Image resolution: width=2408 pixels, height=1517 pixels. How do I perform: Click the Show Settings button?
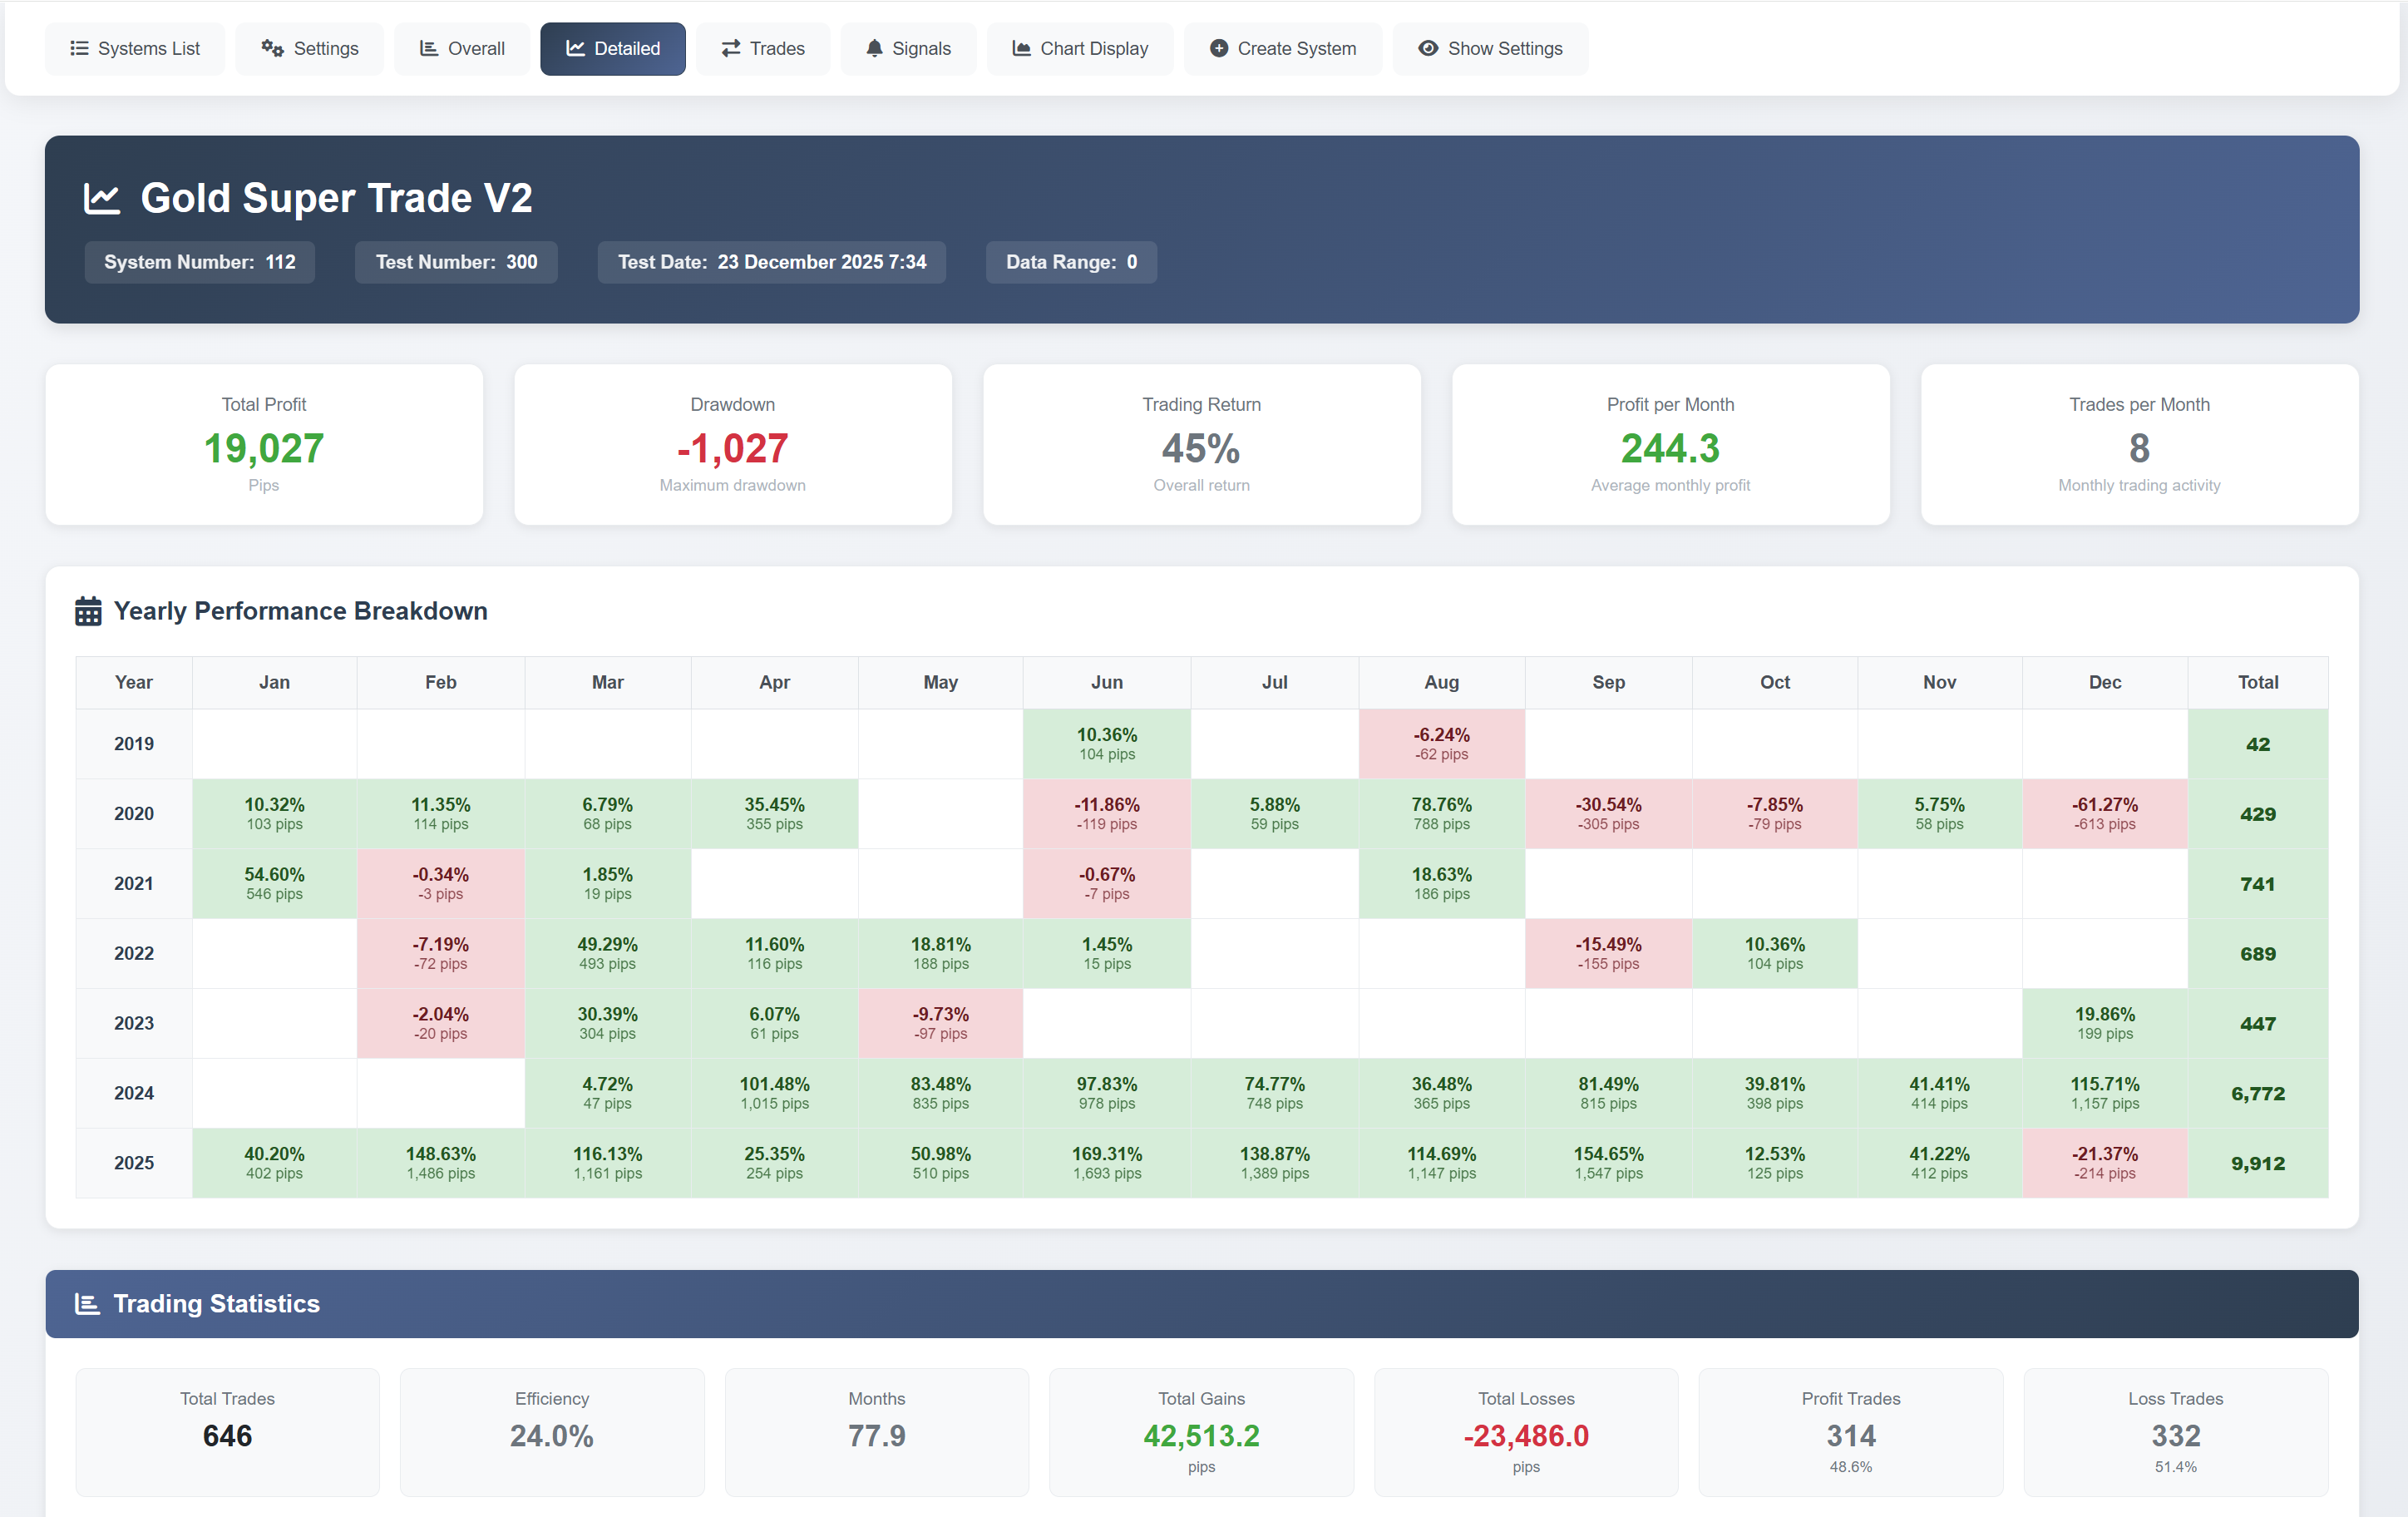pos(1490,48)
